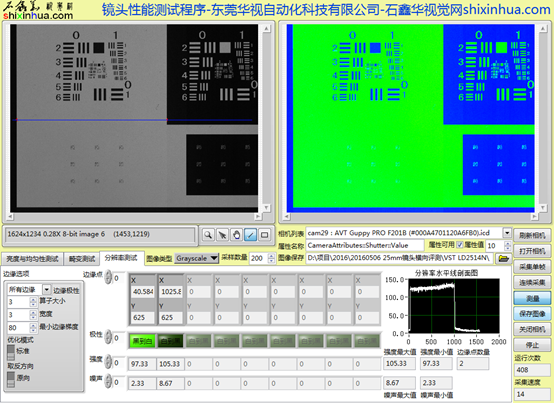Click the down scroll arrow of the green-blue image
Viewport: 554px width, 403px height.
click(543, 208)
